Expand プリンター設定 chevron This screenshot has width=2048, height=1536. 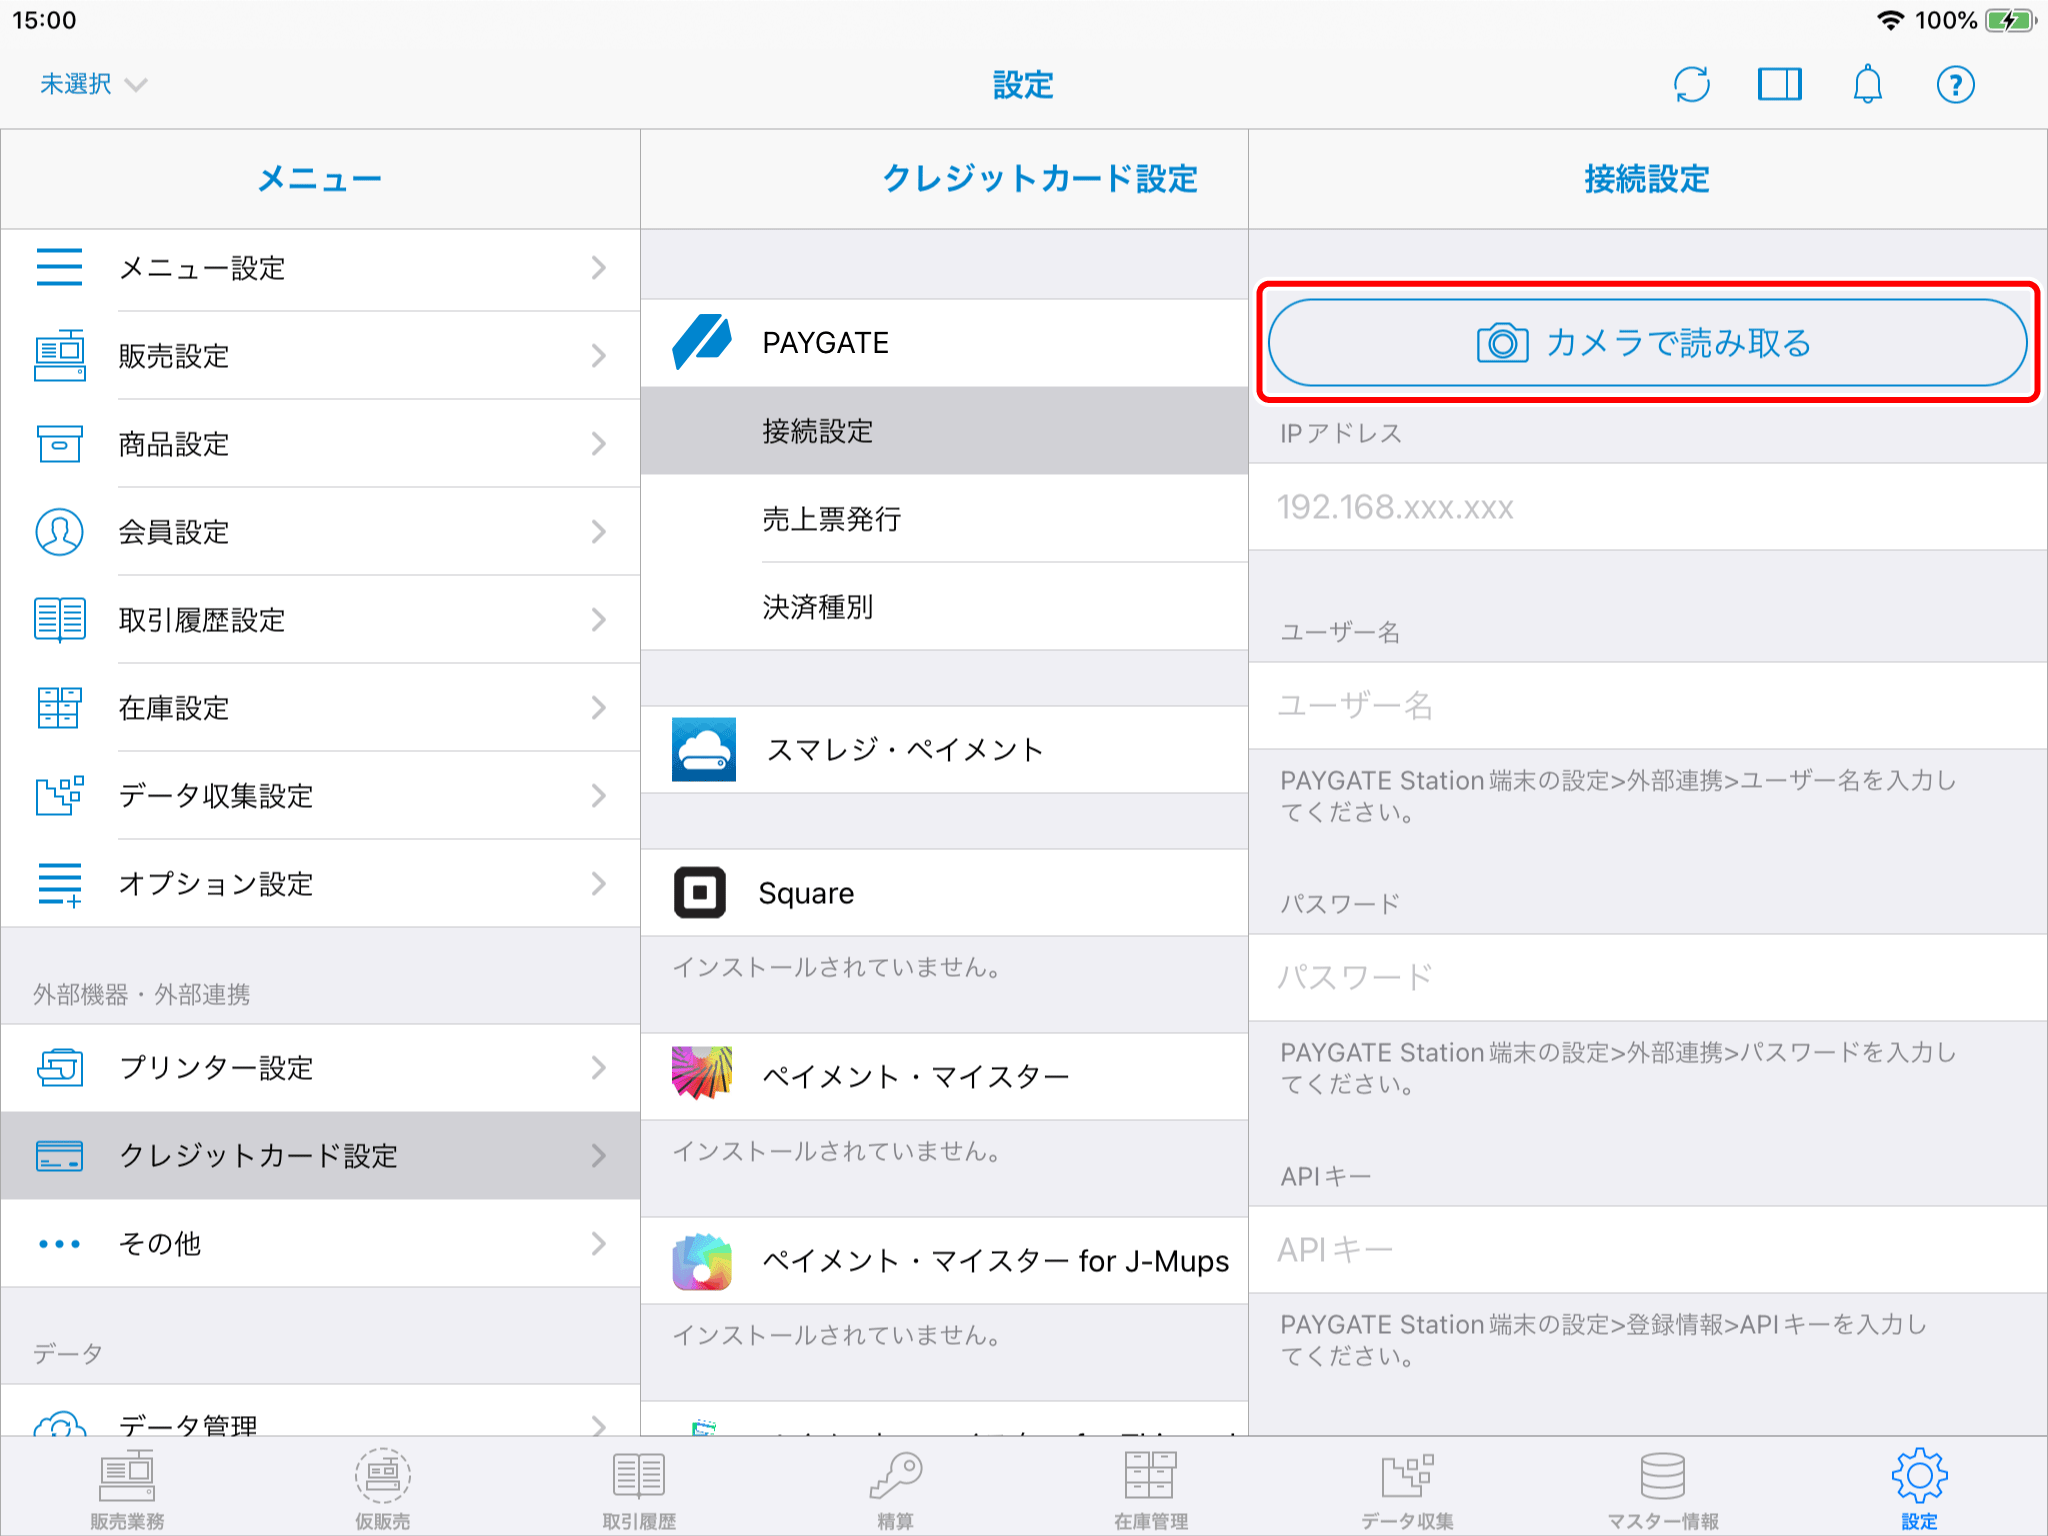(x=598, y=1068)
